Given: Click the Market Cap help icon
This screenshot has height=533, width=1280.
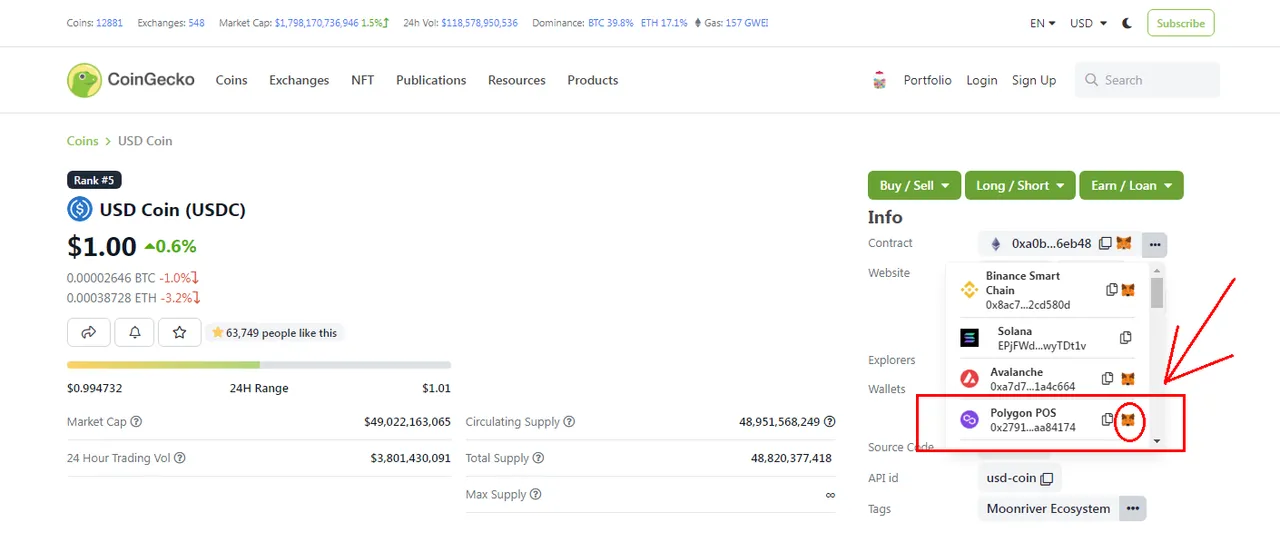Looking at the screenshot, I should click(x=136, y=422).
